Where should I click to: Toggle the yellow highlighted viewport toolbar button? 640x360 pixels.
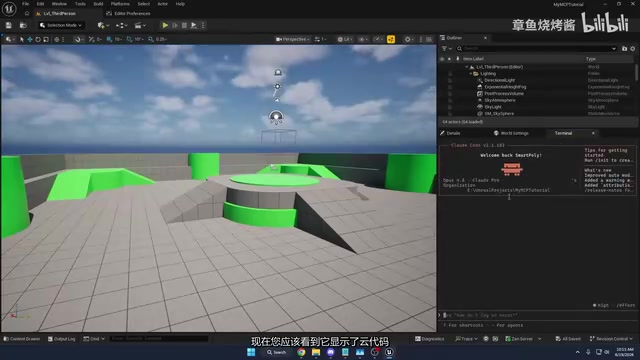pos(391,40)
